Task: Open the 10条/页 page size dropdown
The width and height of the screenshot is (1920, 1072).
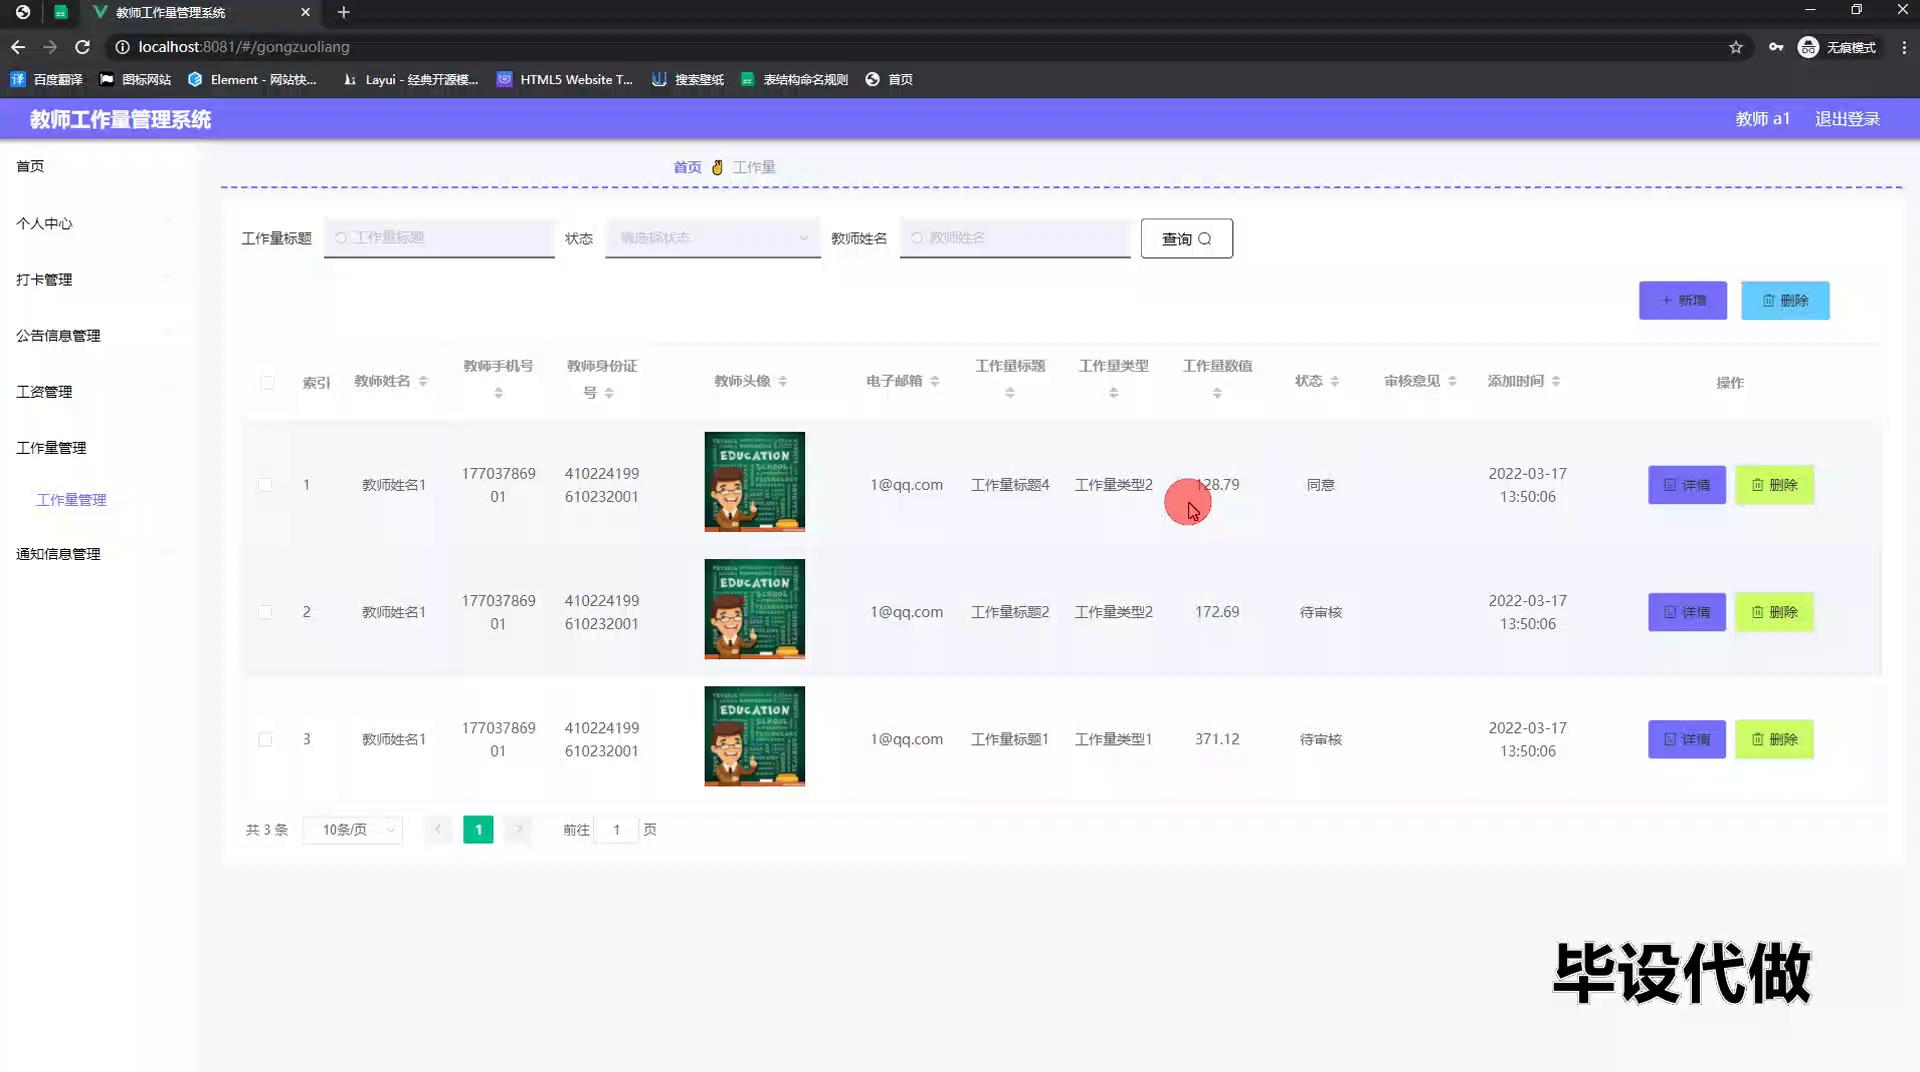Action: tap(352, 830)
